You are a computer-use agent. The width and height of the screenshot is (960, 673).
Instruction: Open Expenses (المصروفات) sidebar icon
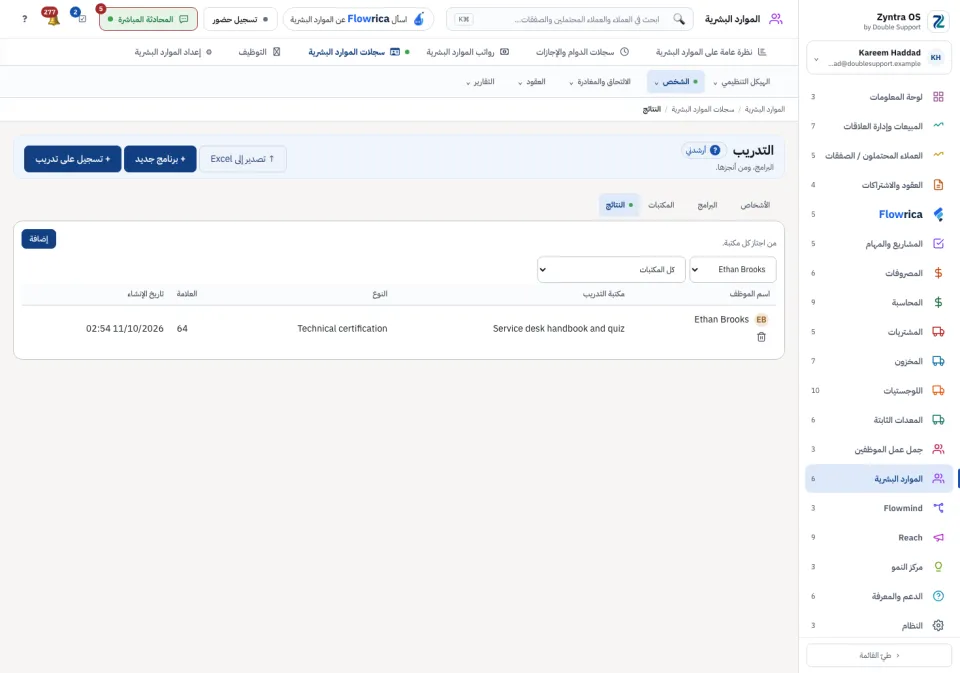[x=938, y=273]
